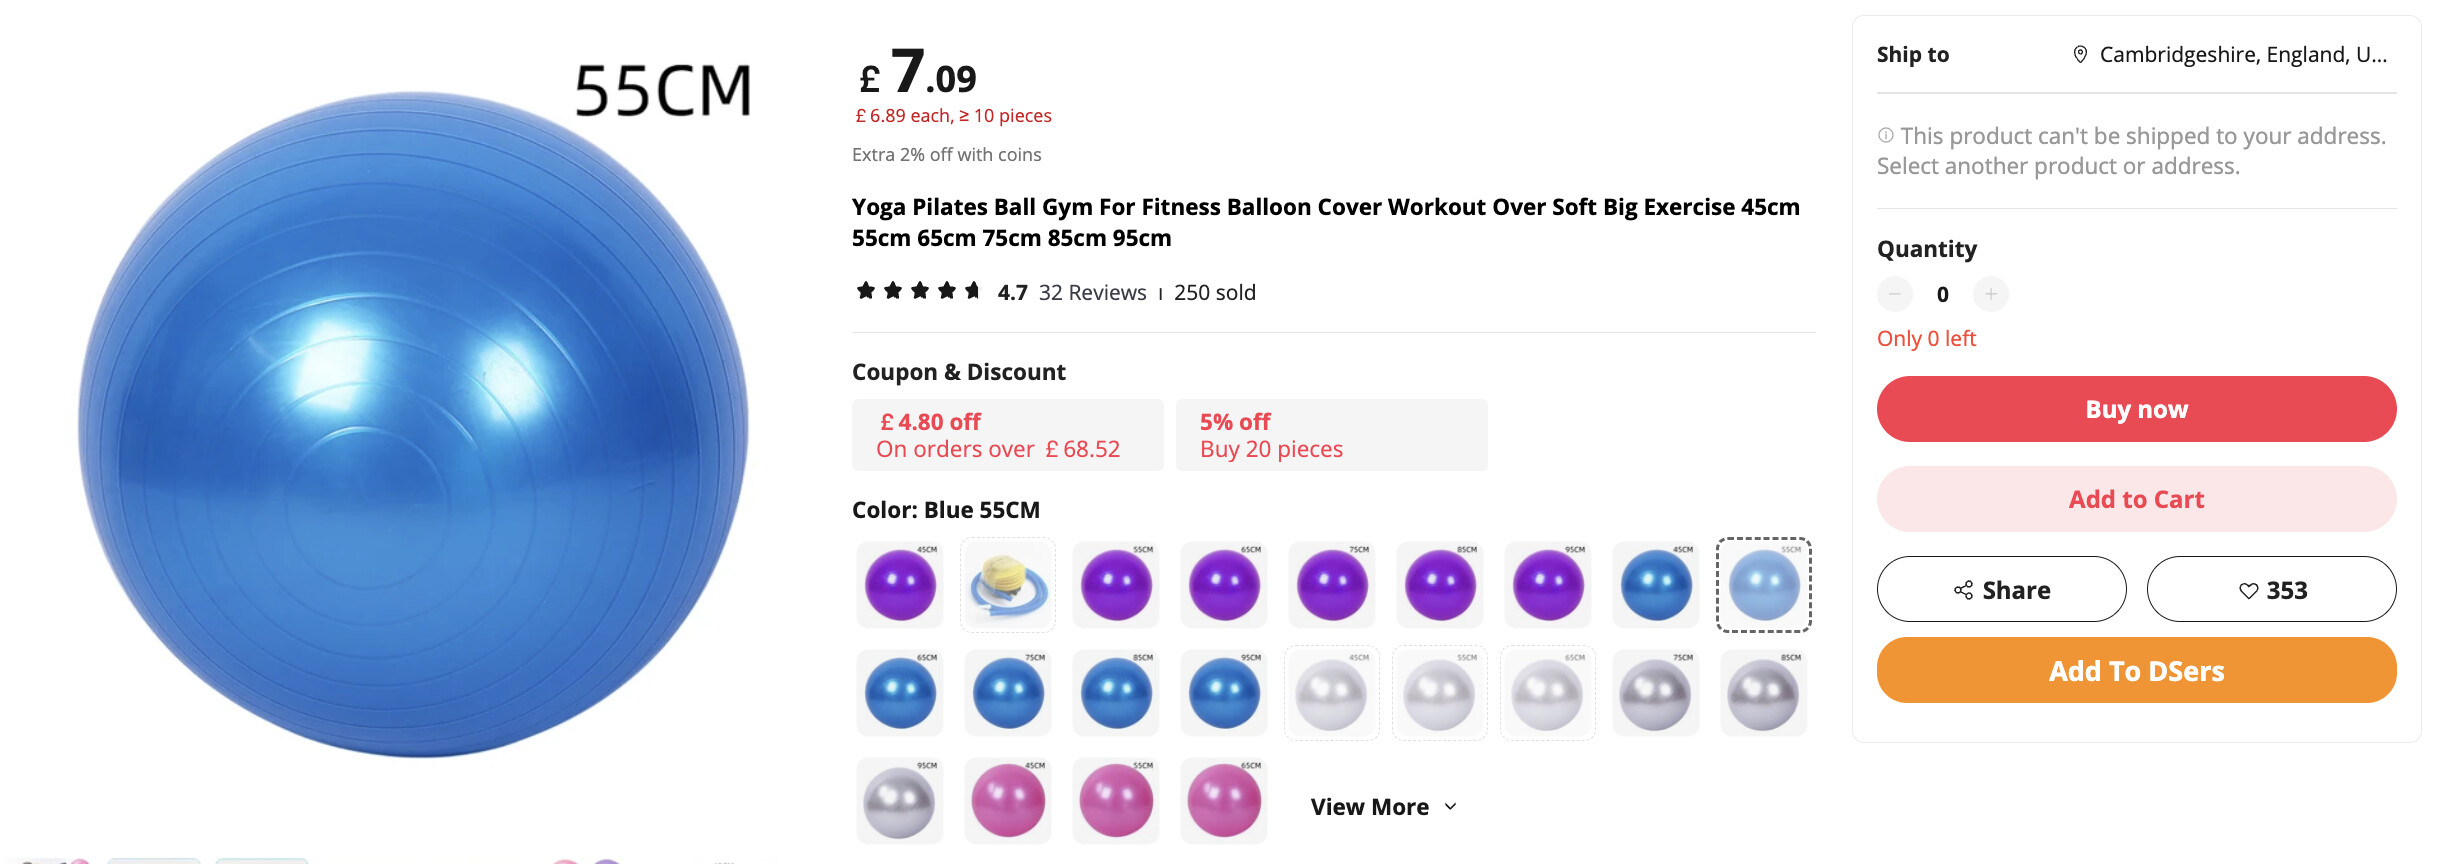Click the heart wishlist button showing 353
This screenshot has width=2442, height=864.
coord(2271,590)
